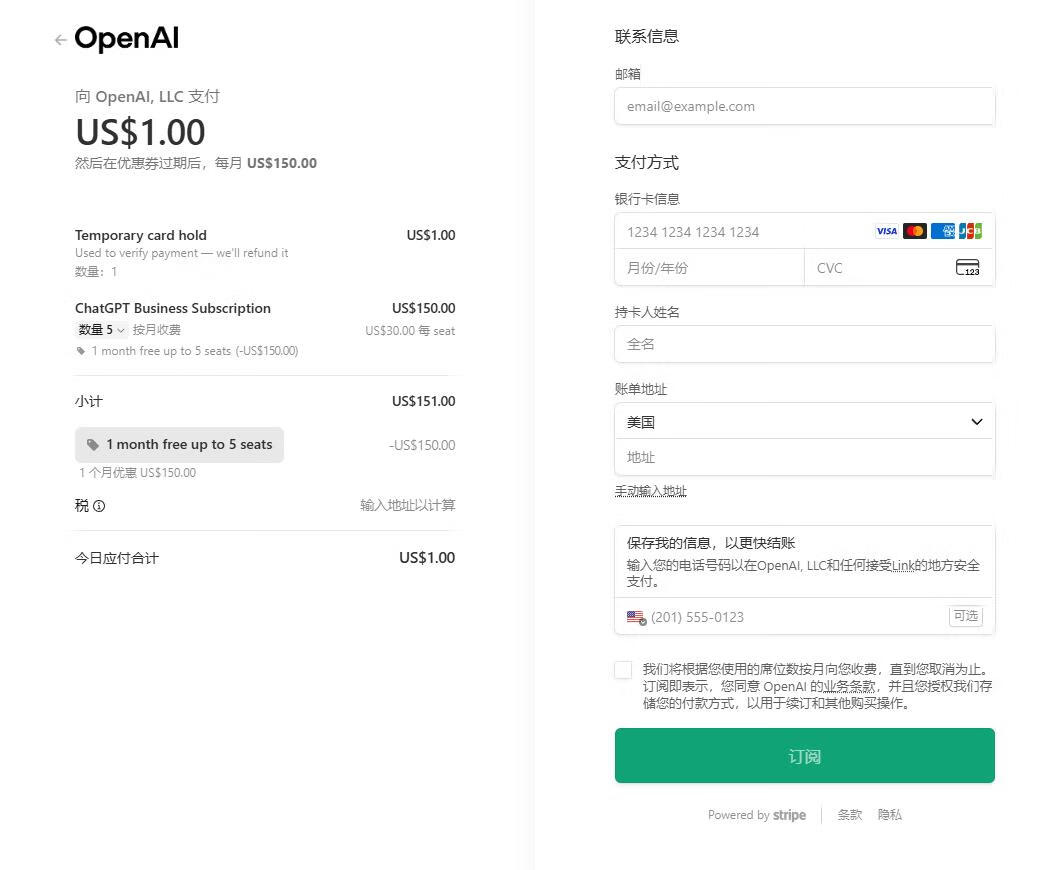The image size is (1039, 870).
Task: Click the email input field
Action: coord(804,106)
